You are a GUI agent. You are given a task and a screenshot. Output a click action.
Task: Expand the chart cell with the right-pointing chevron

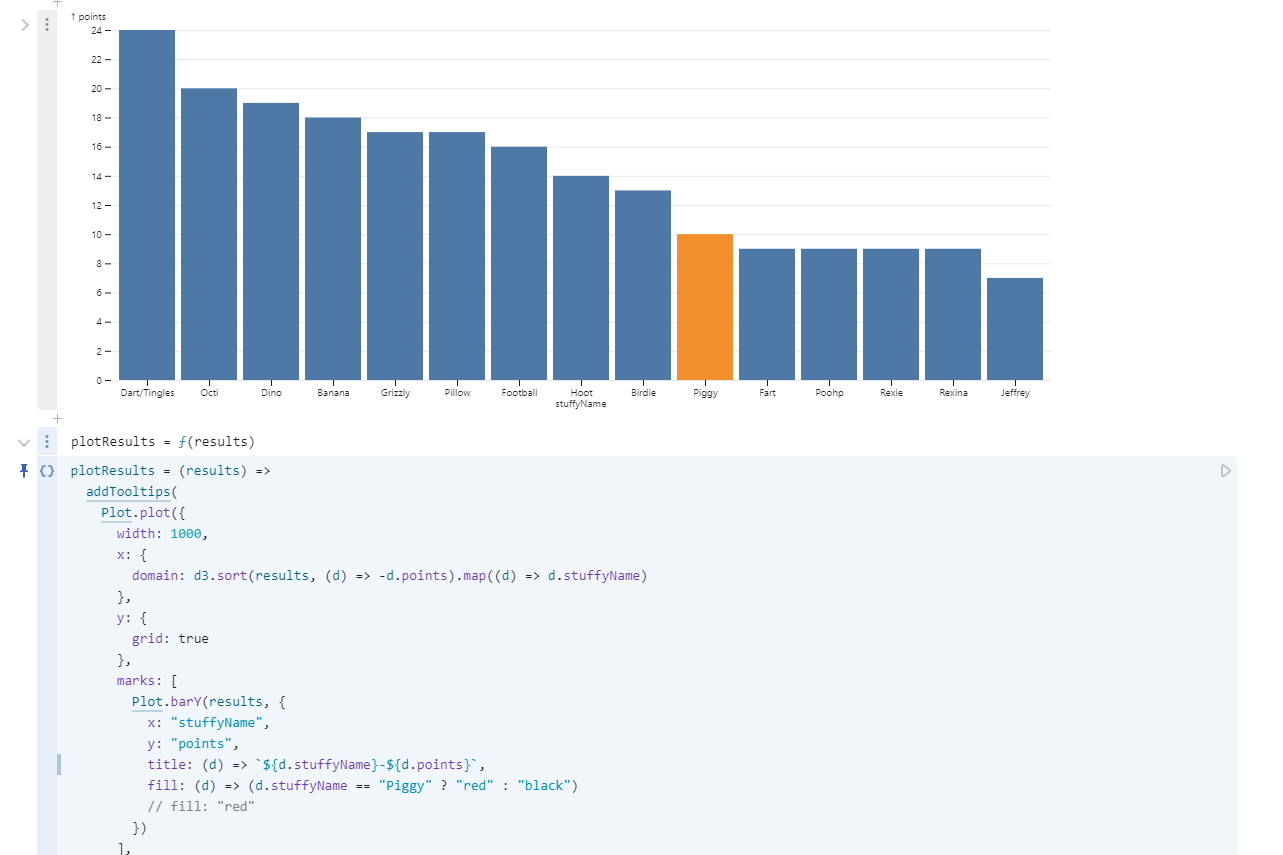point(25,24)
